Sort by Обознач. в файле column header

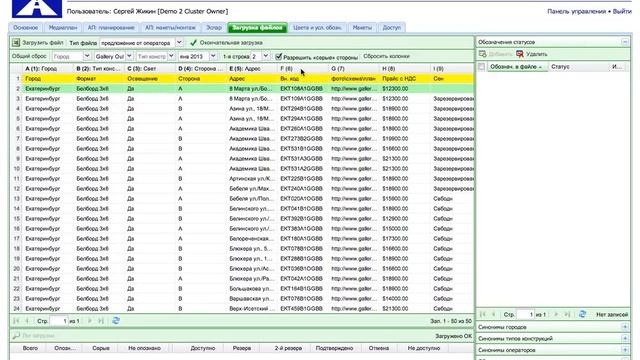(x=517, y=67)
